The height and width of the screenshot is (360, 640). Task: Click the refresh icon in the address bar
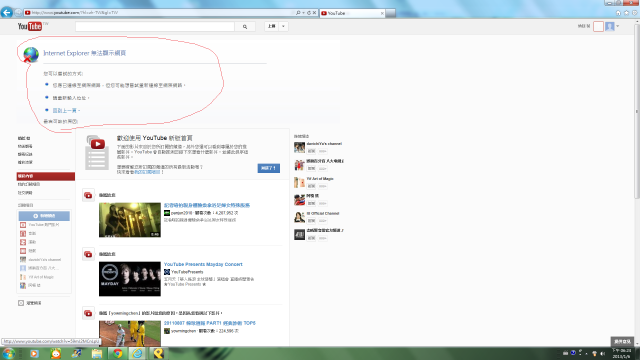(x=309, y=13)
